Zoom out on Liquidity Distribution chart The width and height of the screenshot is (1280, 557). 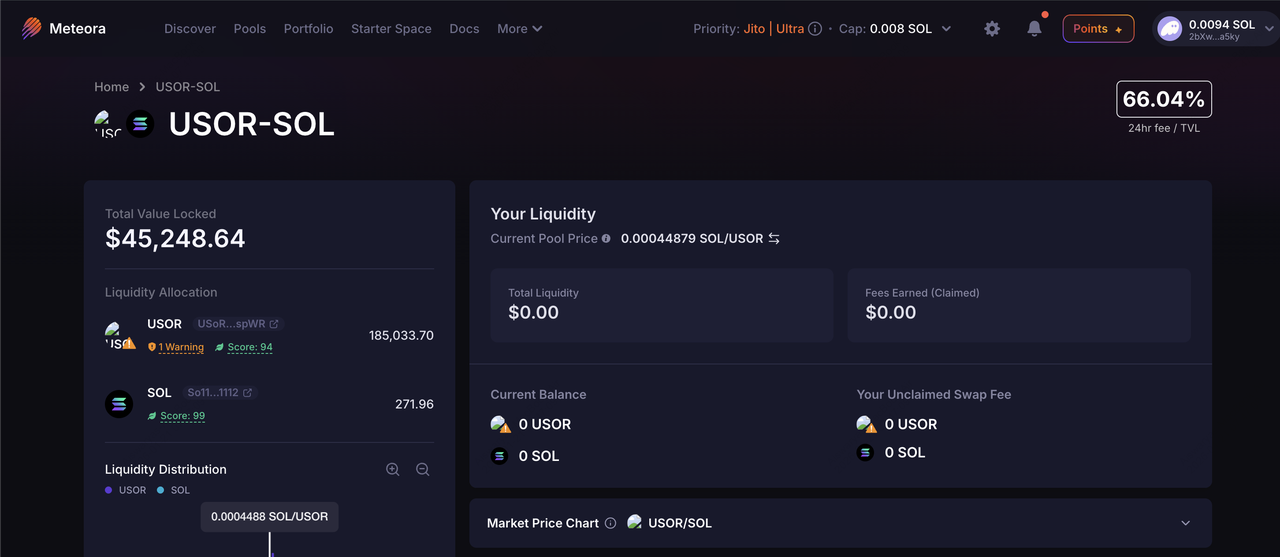pyautogui.click(x=423, y=469)
